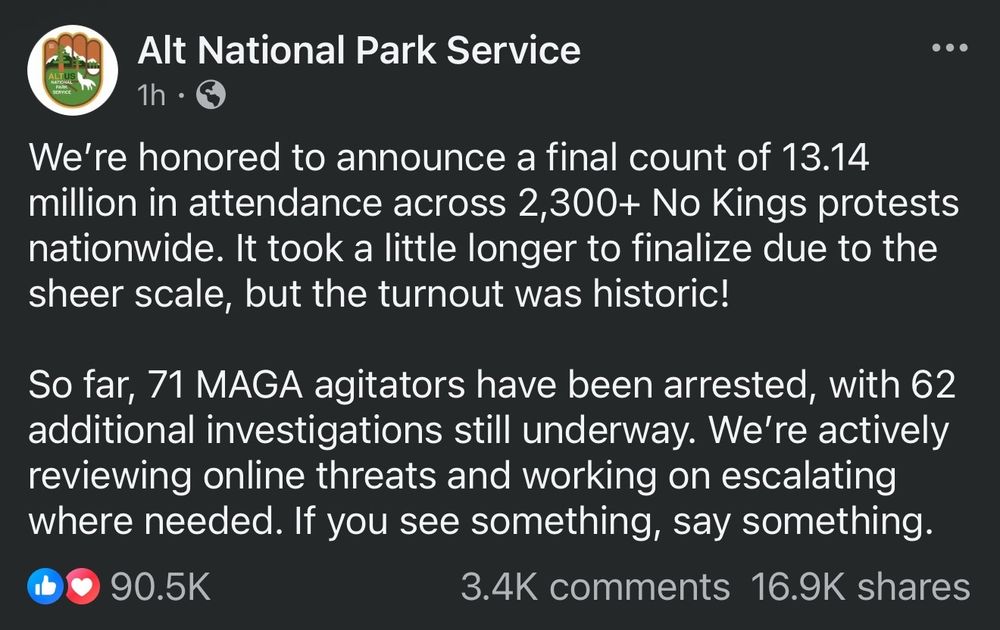Click the words "No Kings protests"
This screenshot has height=630, width=1000.
pos(806,204)
